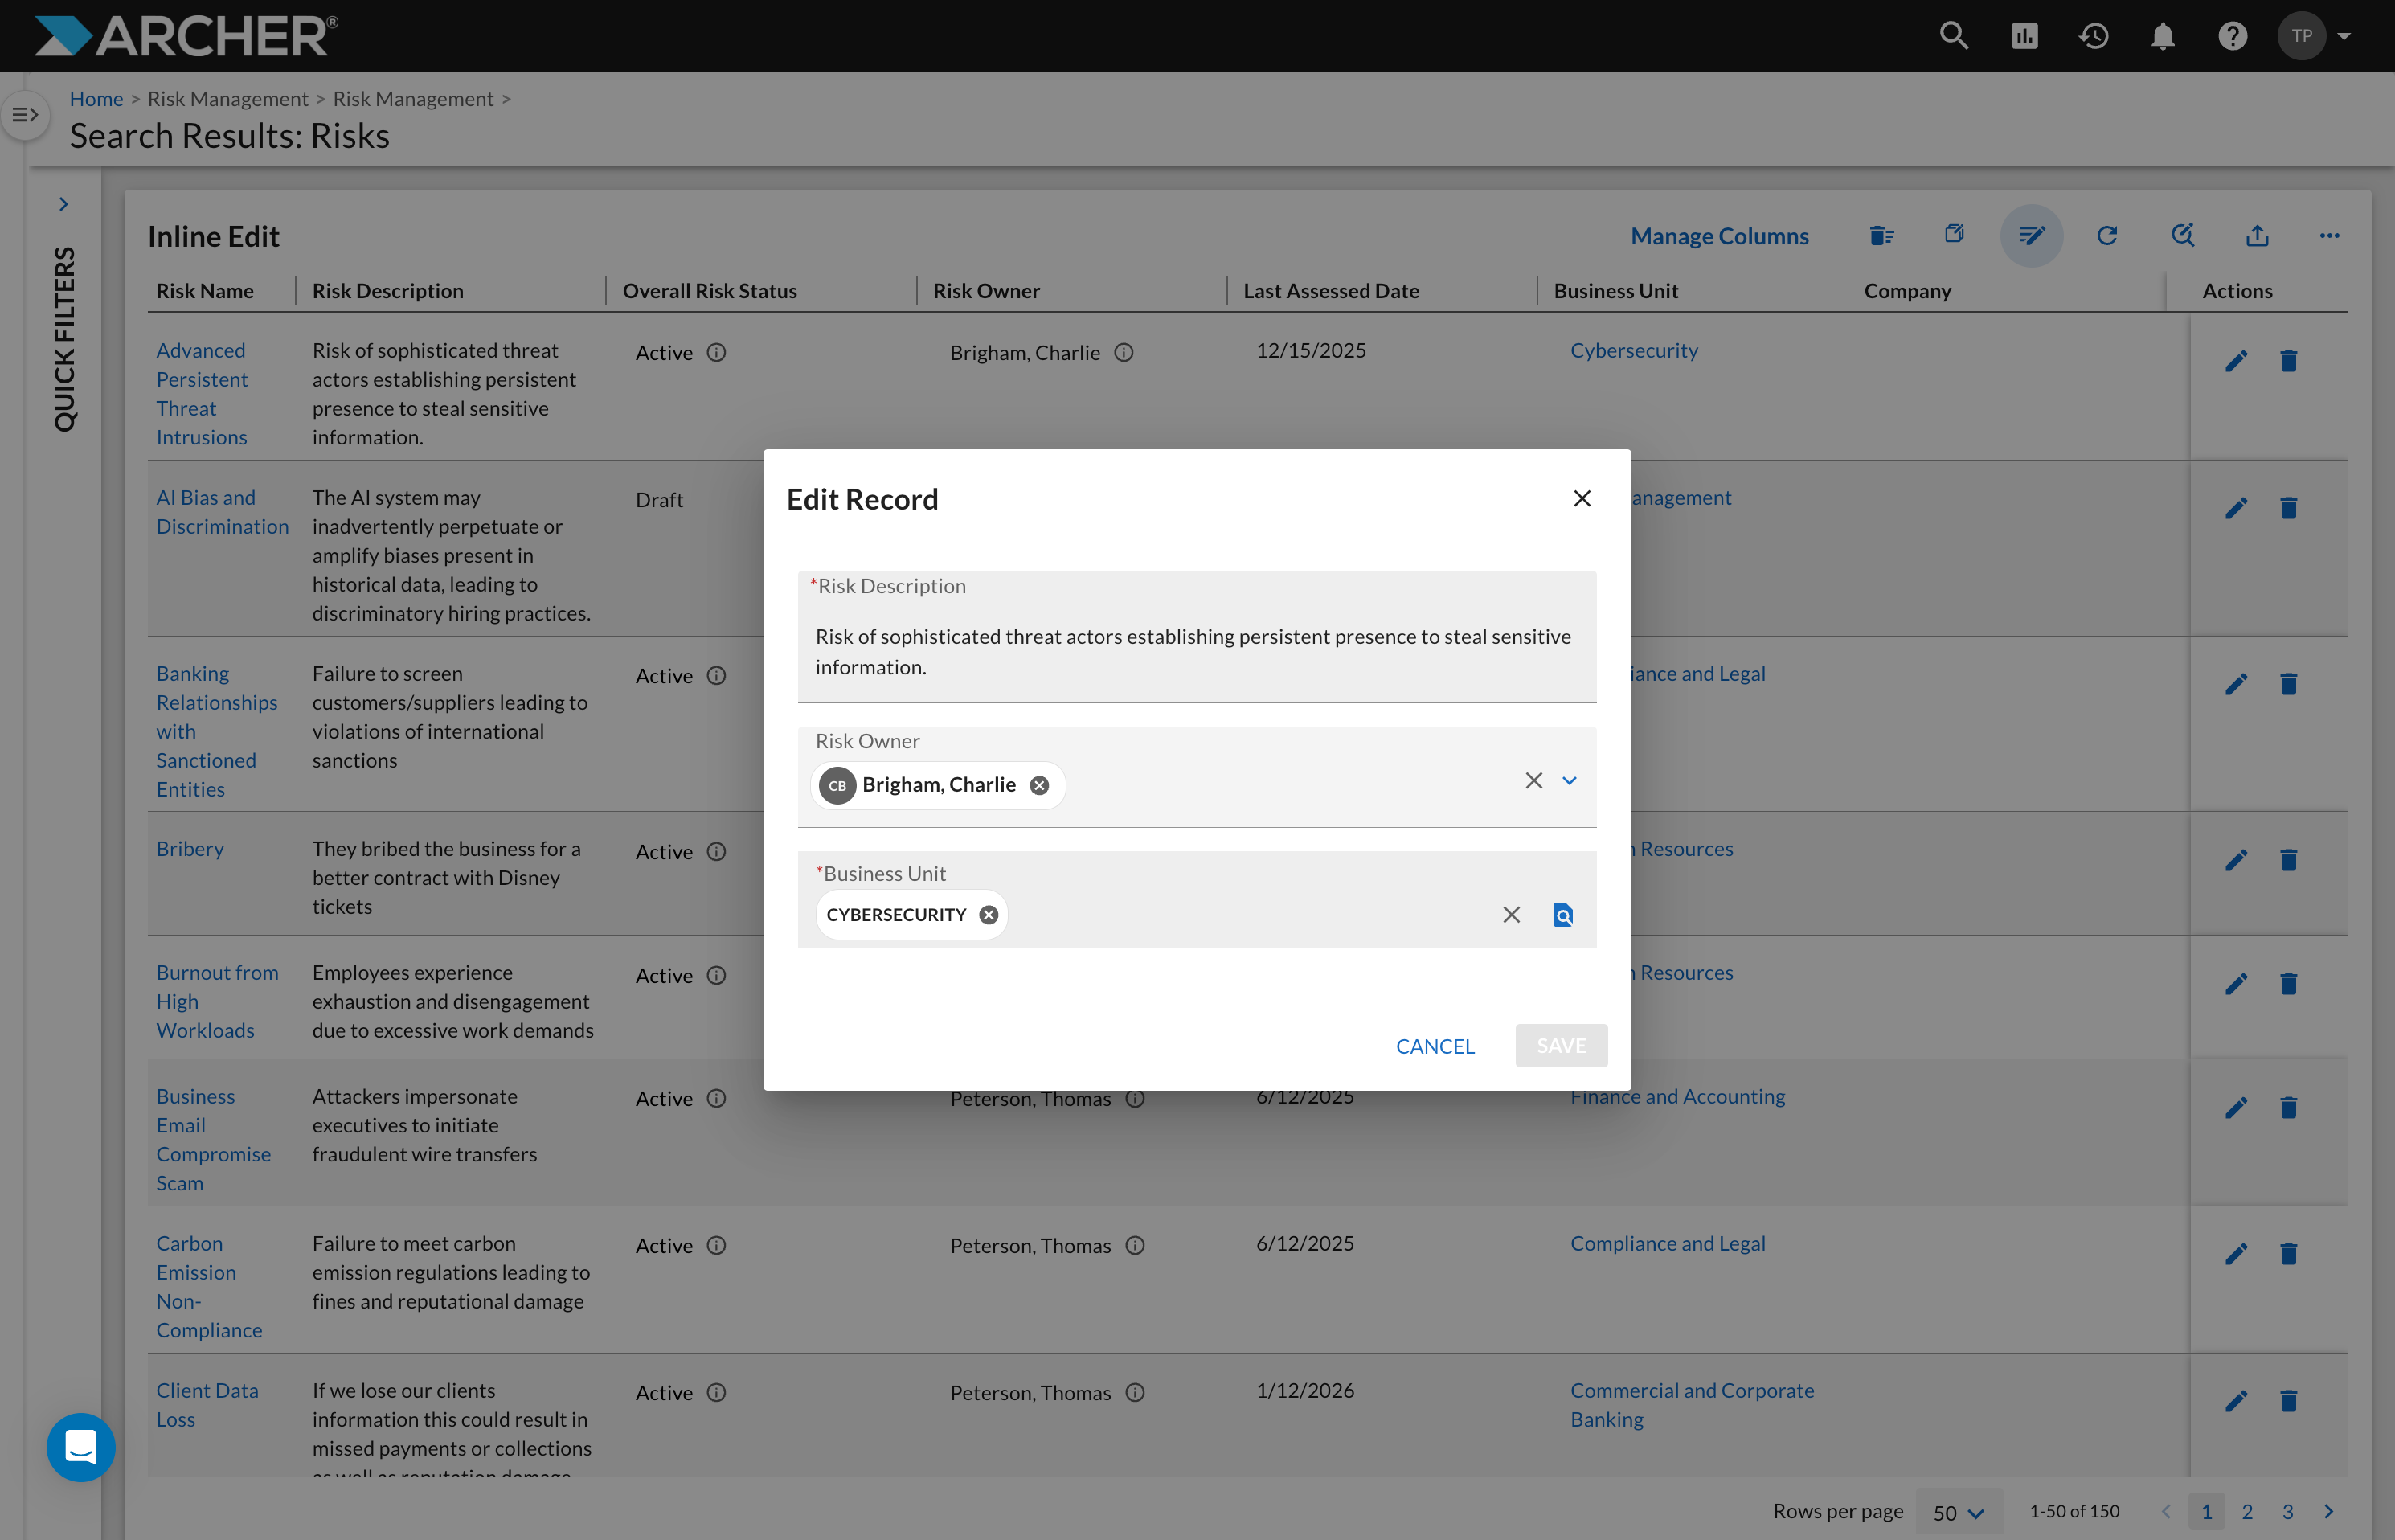Cancel the Edit Record dialog
The image size is (2395, 1540).
click(x=1435, y=1046)
